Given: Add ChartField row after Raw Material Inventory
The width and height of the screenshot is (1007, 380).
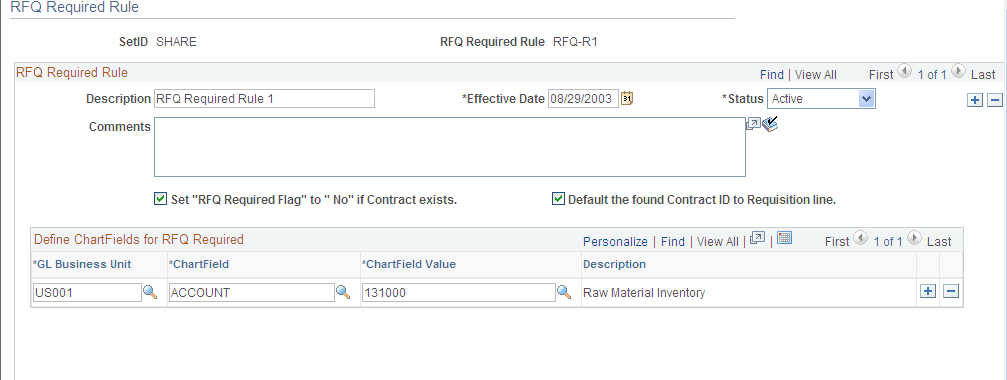Looking at the screenshot, I should click(x=928, y=291).
